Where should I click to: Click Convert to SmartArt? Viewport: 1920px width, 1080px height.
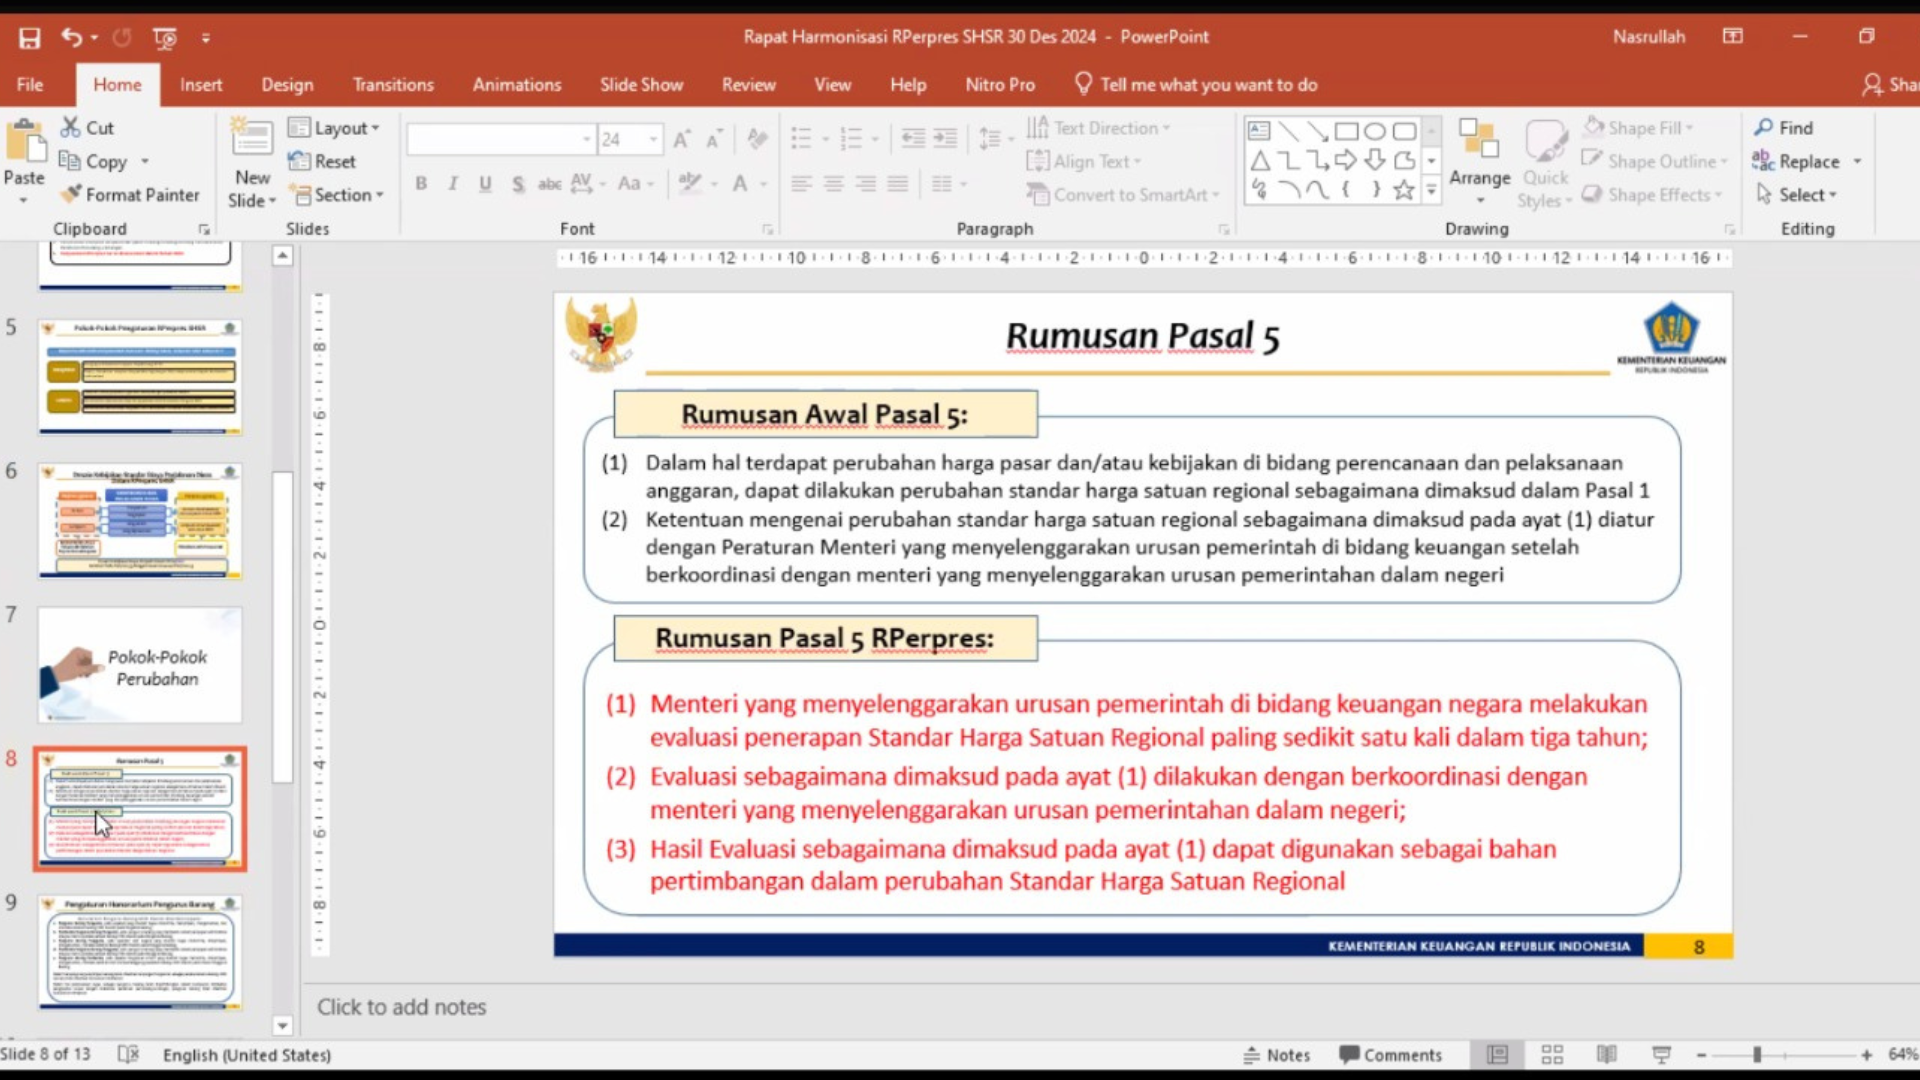tap(1122, 195)
